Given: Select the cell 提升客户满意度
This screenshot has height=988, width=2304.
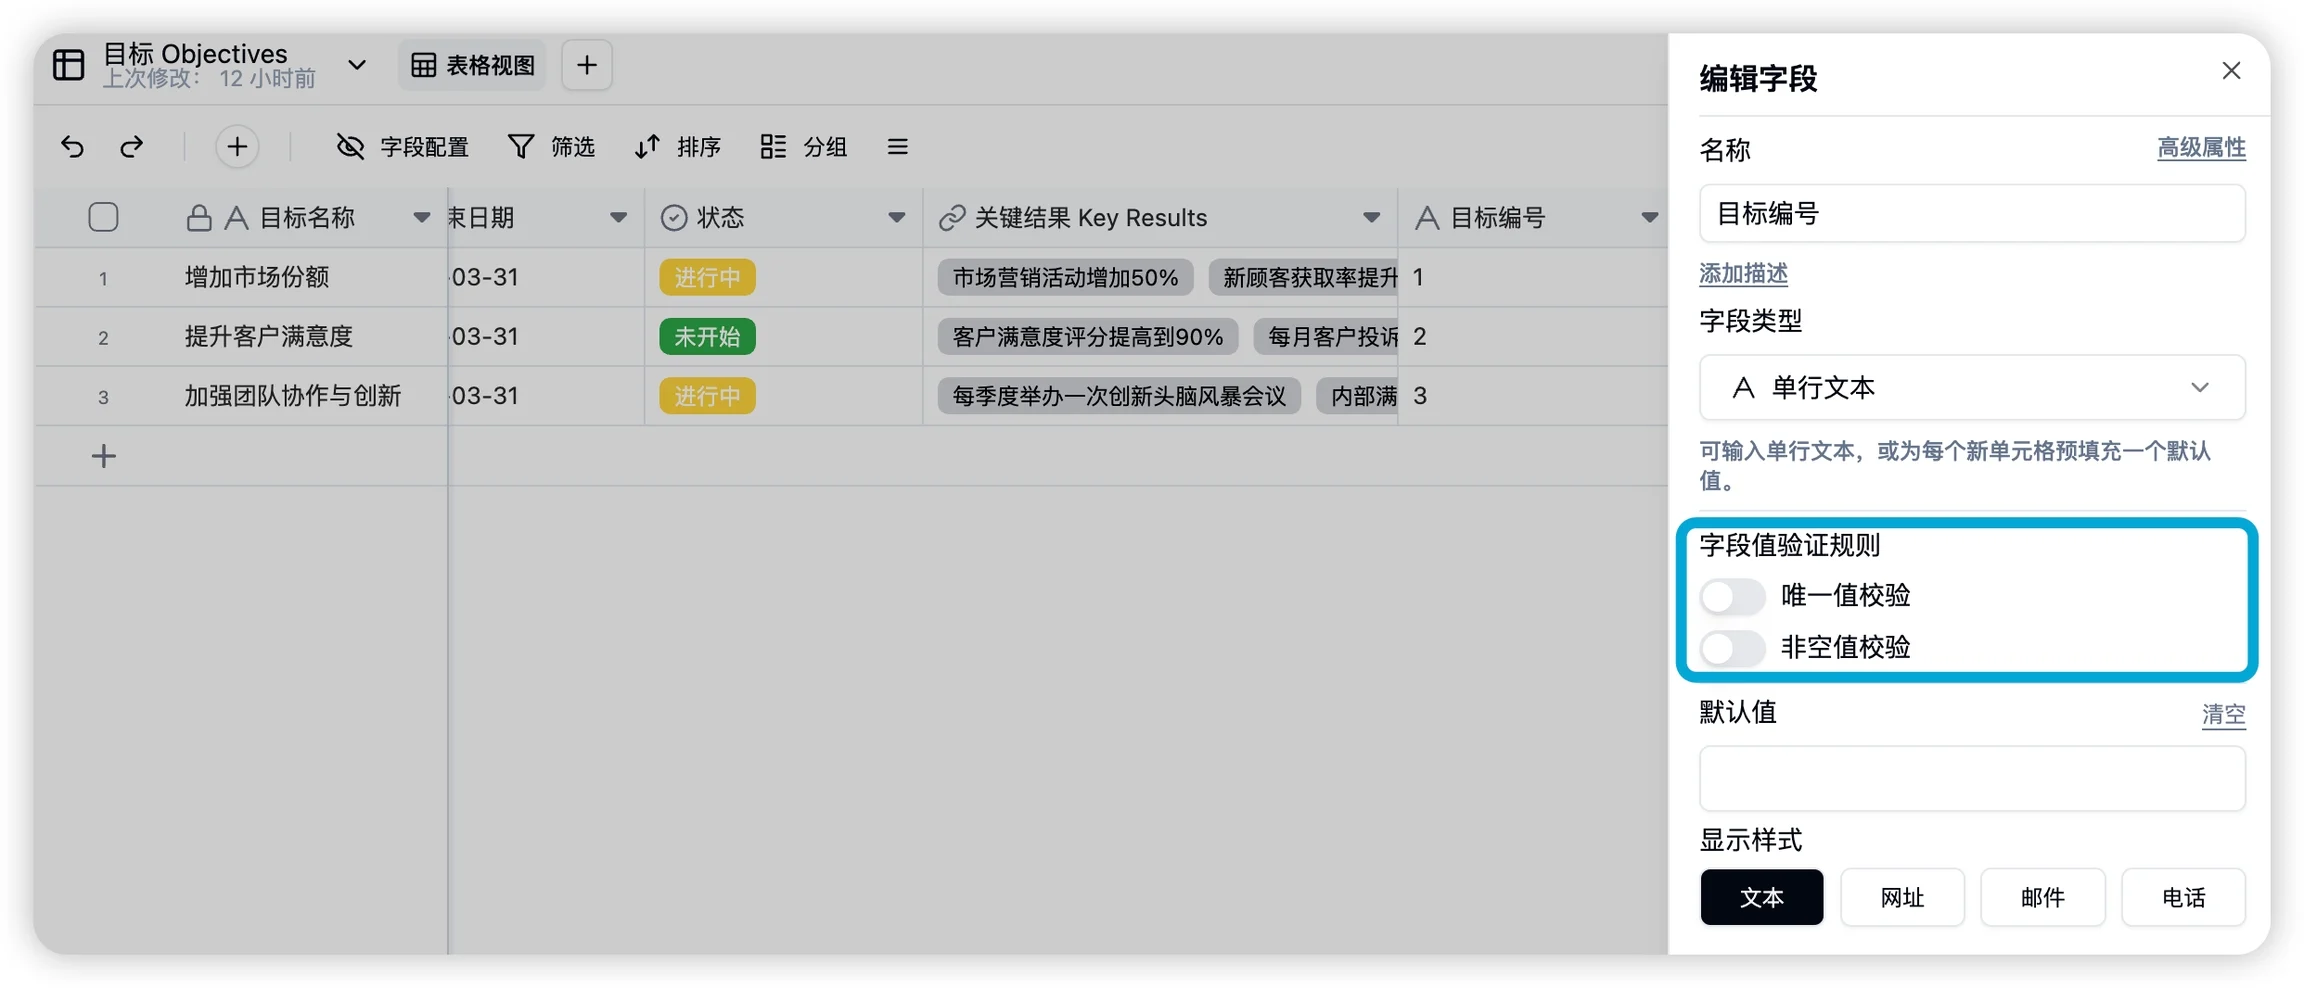Looking at the screenshot, I should pyautogui.click(x=269, y=336).
